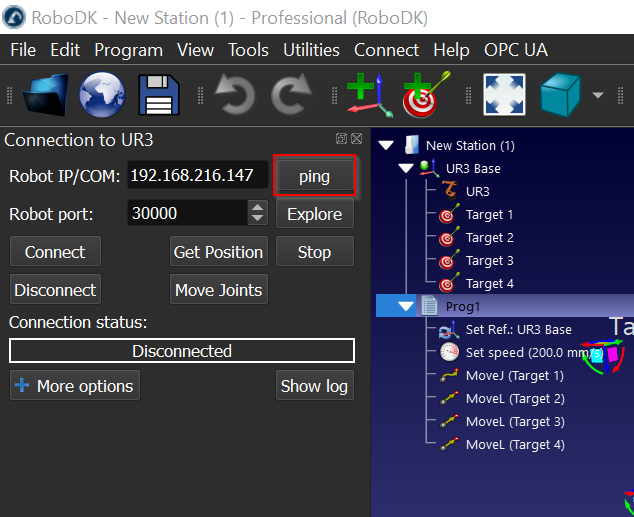634x517 pixels.
Task: Select Target 1 icon in tree
Action: pos(449,213)
